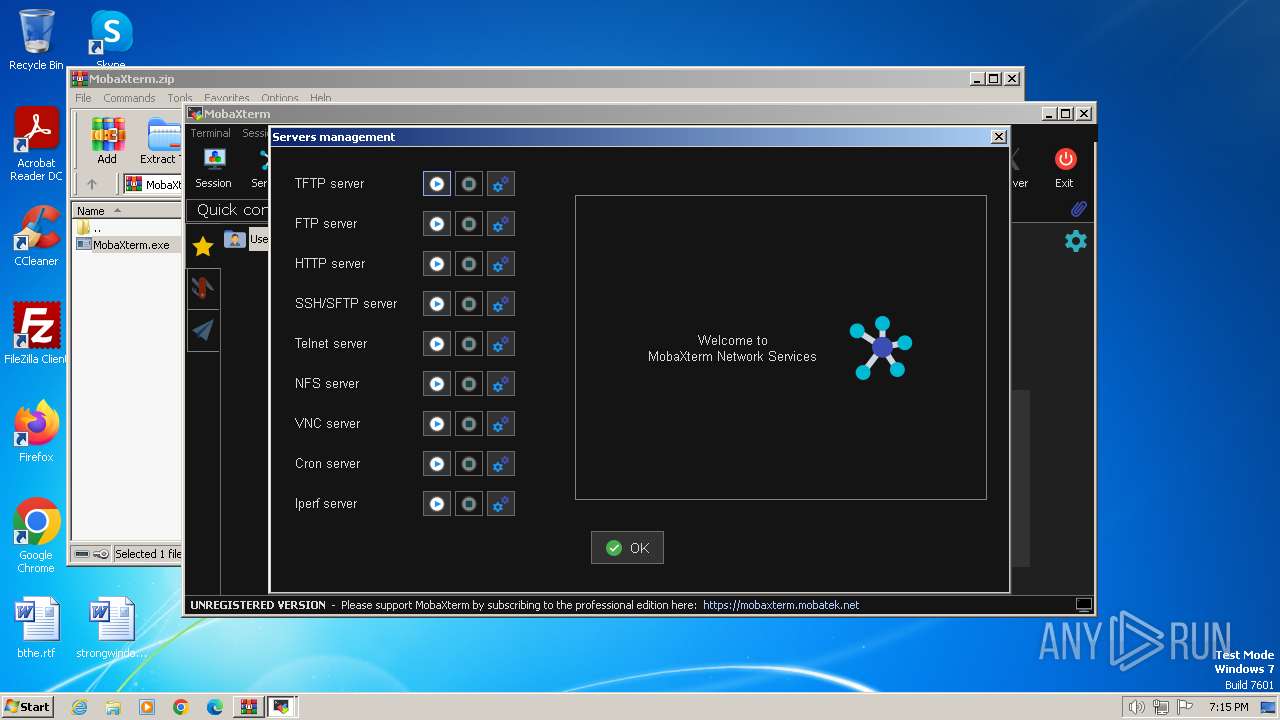Open SSH/SFTP server settings
Screen dimensions: 1280x720
coord(501,304)
